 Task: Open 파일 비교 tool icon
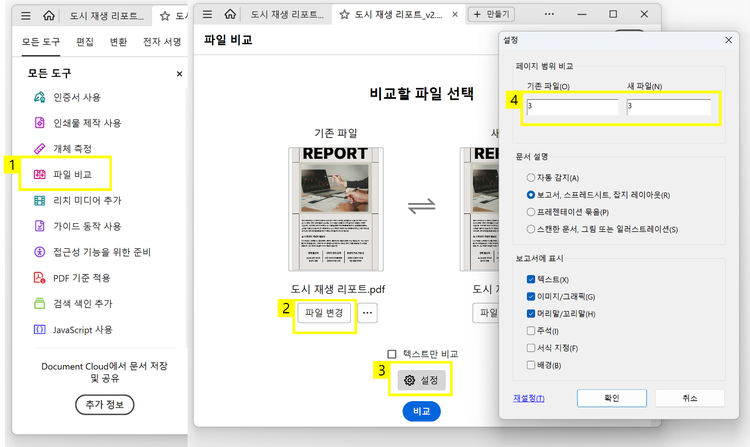pyautogui.click(x=40, y=174)
